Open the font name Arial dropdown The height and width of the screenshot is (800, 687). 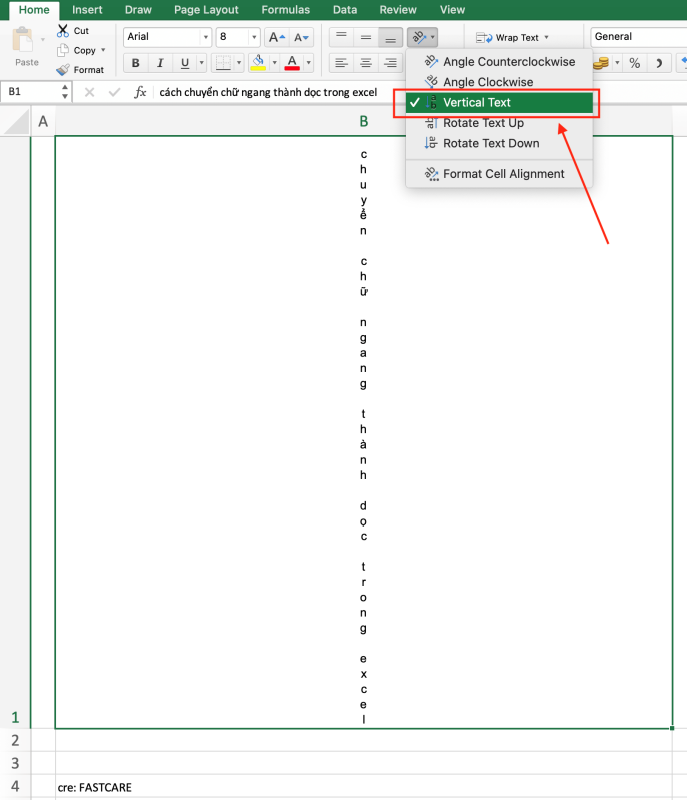pyautogui.click(x=206, y=37)
